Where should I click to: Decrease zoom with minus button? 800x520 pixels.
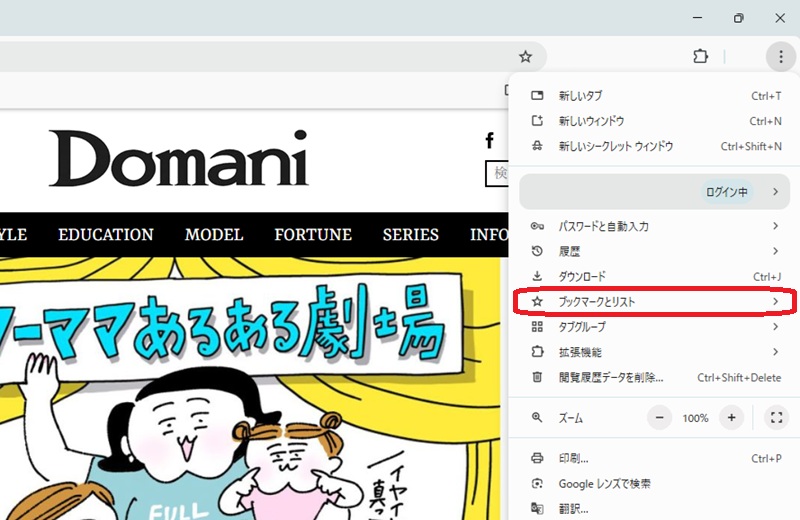(x=659, y=418)
